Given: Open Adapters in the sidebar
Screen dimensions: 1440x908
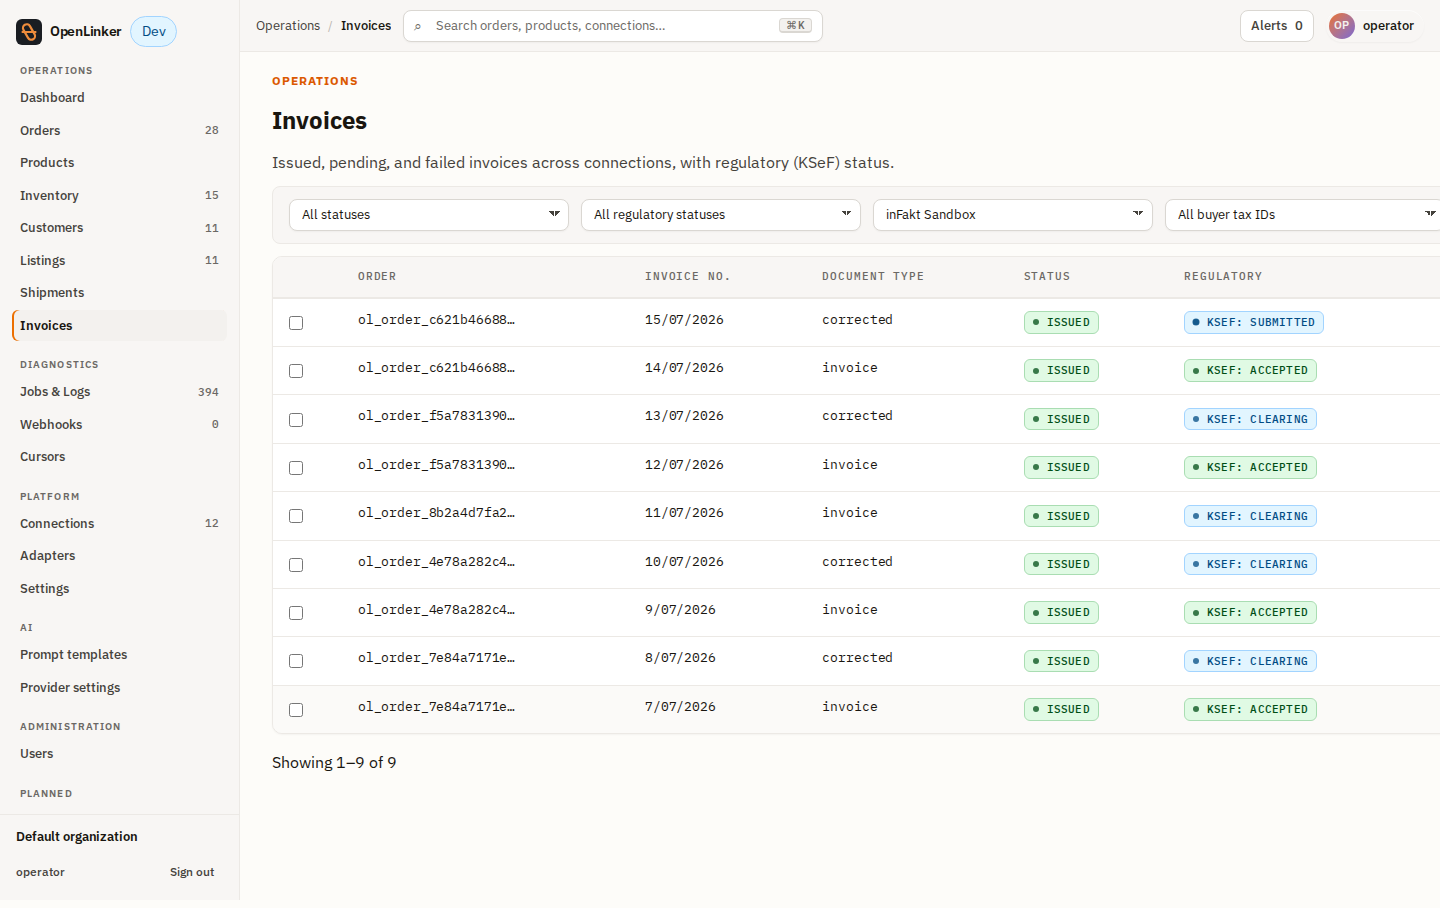Looking at the screenshot, I should pos(119,556).
